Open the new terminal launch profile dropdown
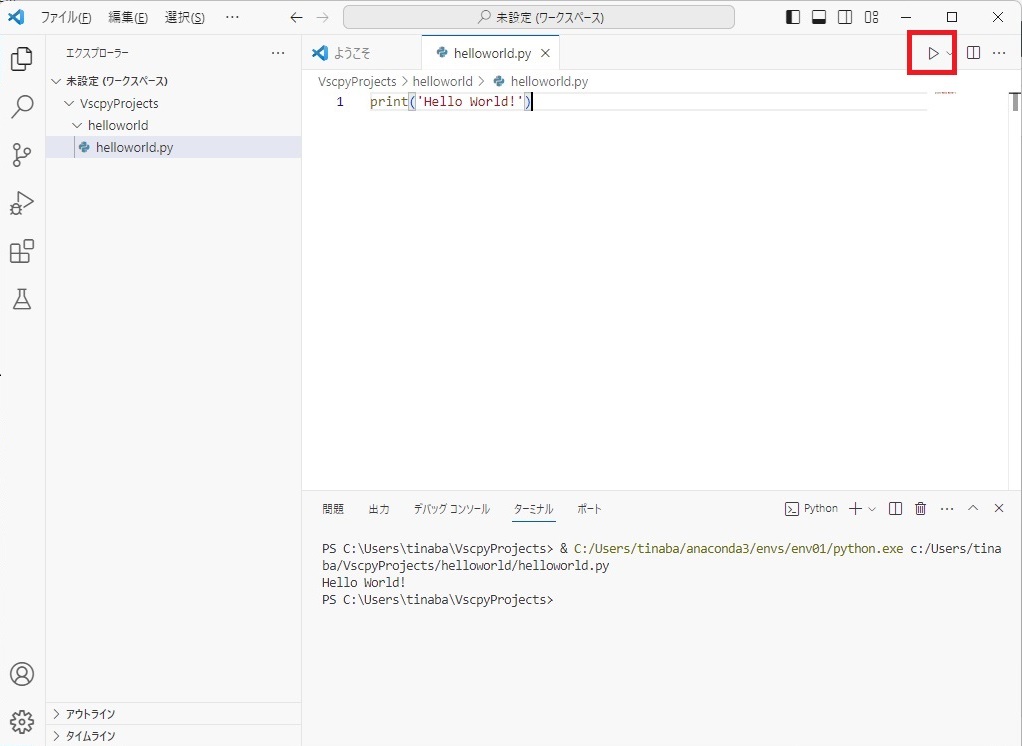Screen dimensions: 1022x746 tap(872, 509)
